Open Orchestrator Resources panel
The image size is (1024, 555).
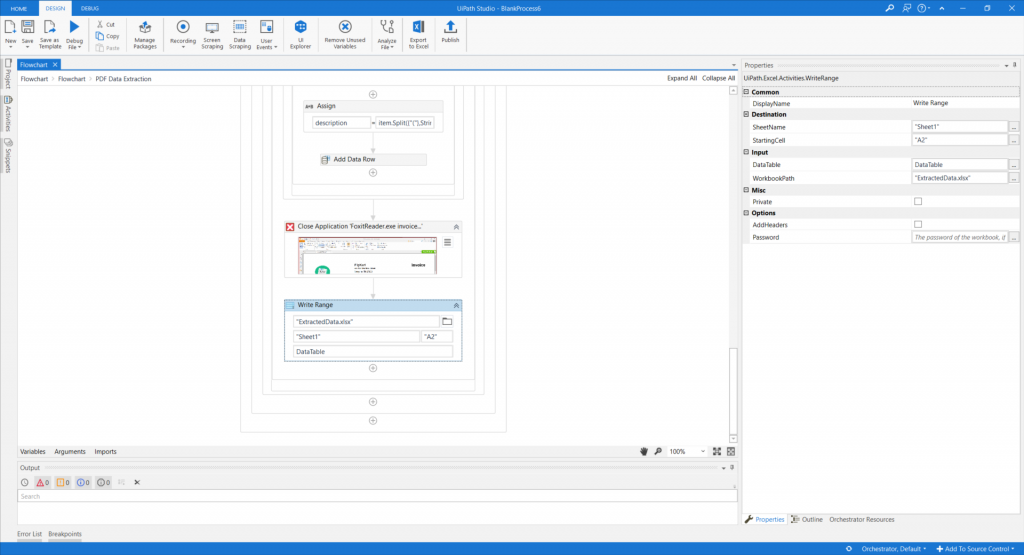[861, 520]
